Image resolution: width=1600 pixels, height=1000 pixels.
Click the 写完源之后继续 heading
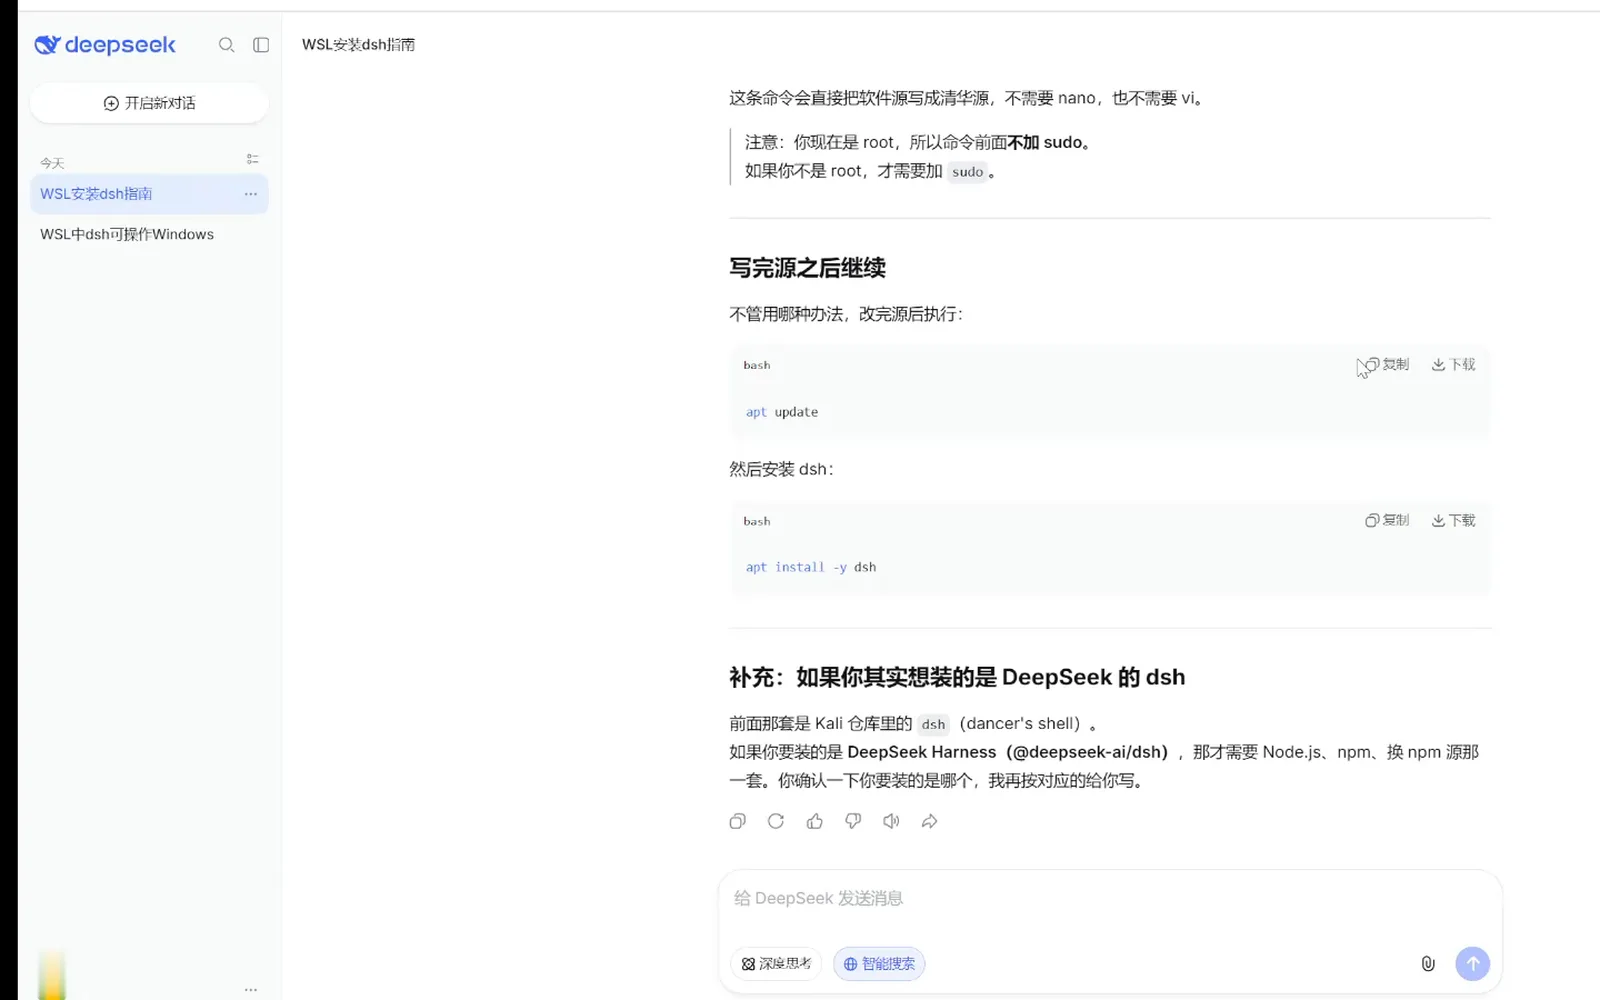coord(807,268)
